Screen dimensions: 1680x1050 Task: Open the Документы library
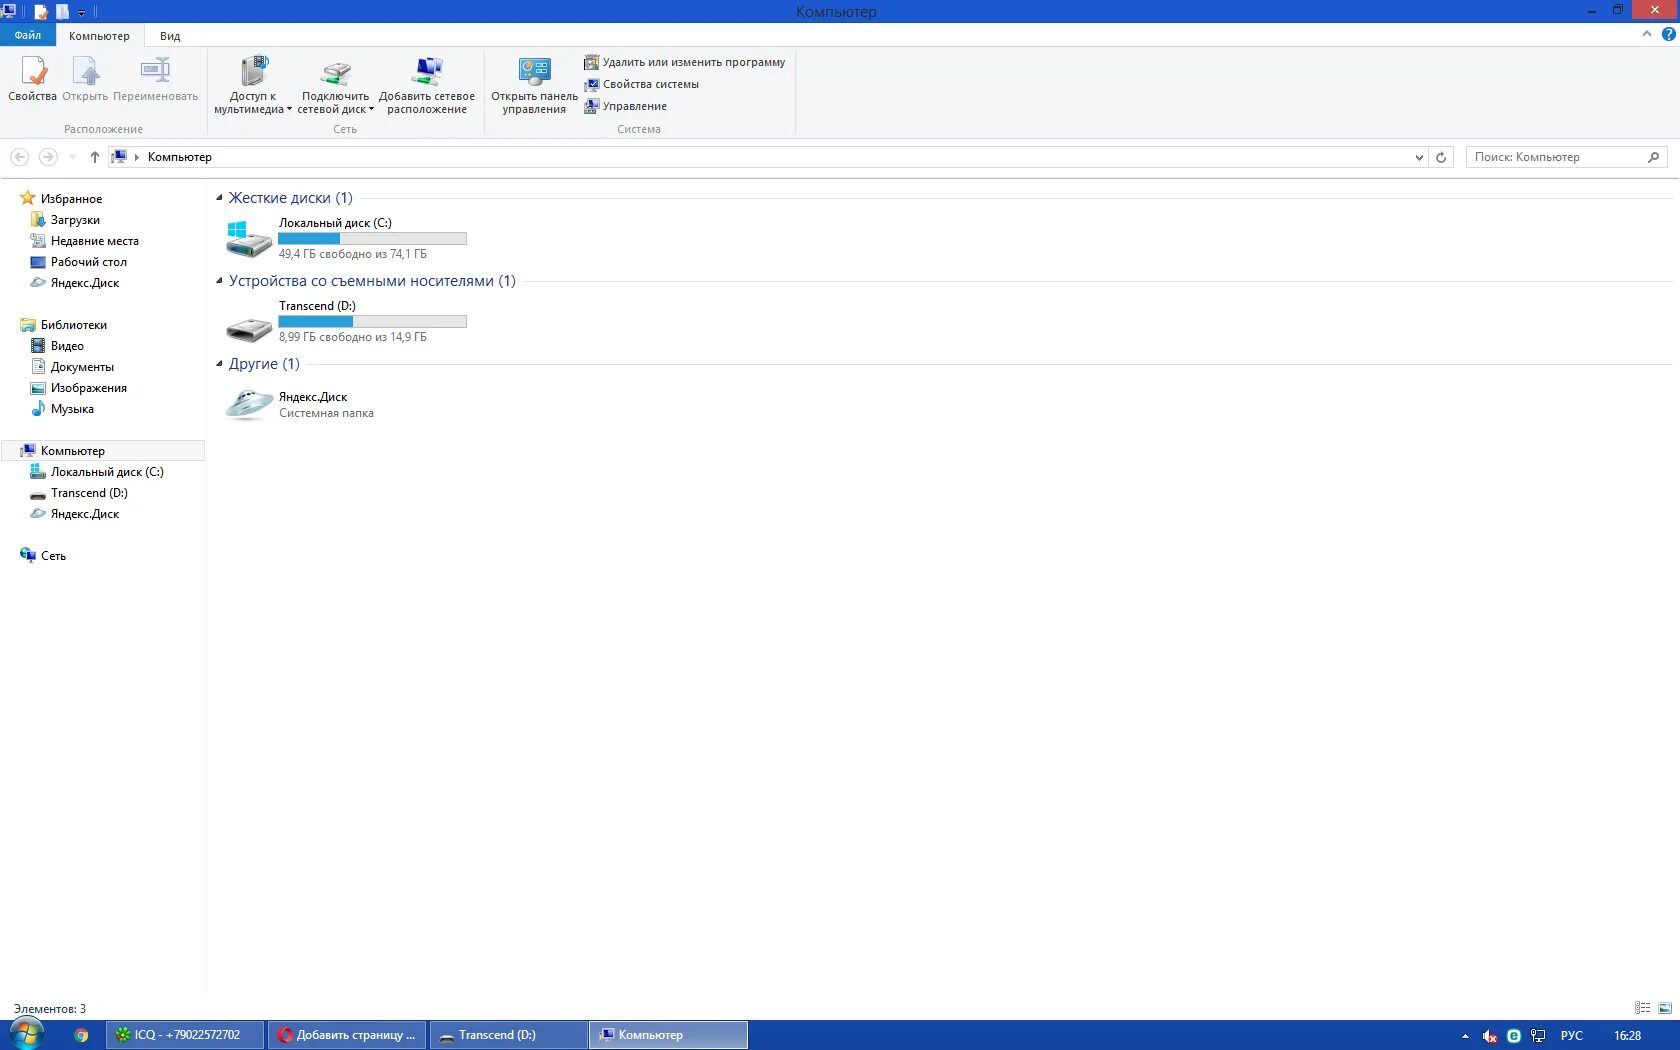(82, 367)
